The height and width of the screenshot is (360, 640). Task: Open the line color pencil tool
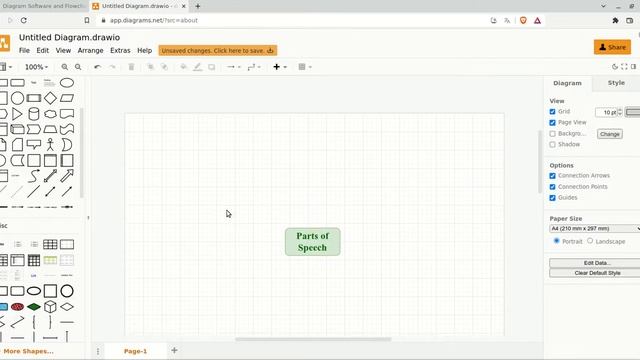198,67
